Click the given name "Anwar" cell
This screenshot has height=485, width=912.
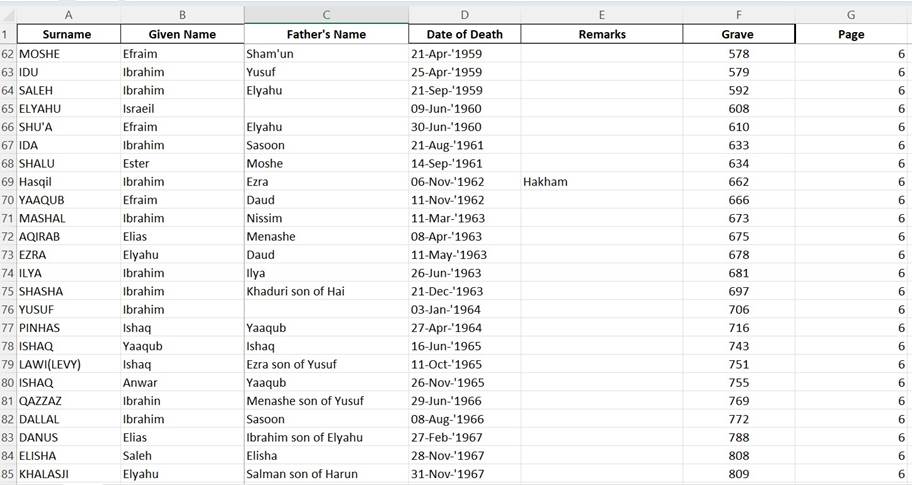[x=140, y=382]
